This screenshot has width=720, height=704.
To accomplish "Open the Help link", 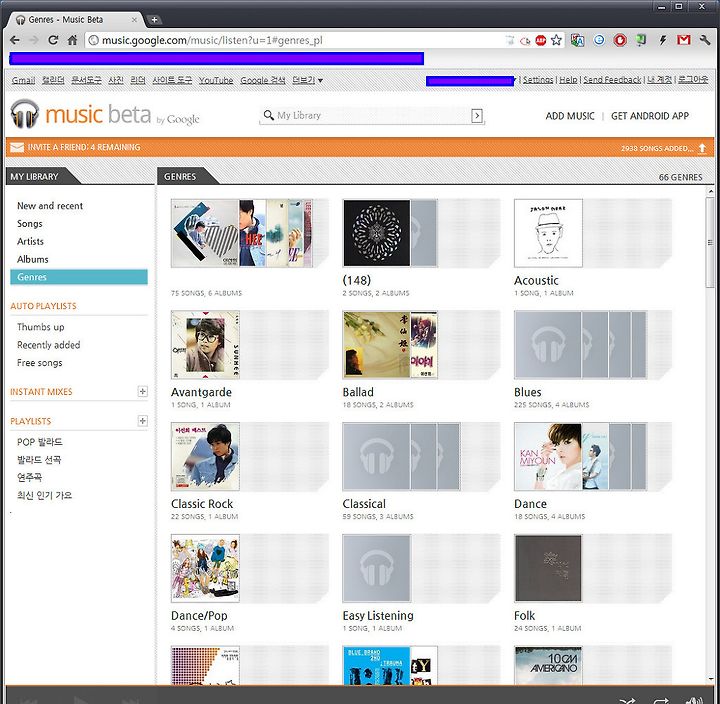I will (568, 79).
